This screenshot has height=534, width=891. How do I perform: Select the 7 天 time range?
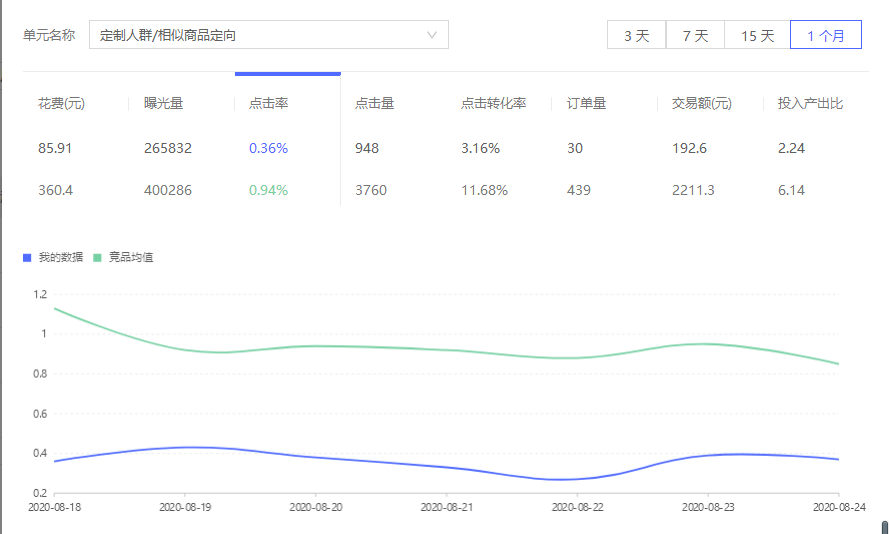(x=695, y=35)
